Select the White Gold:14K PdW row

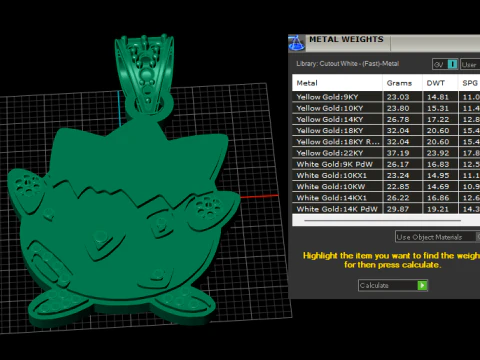(386, 209)
